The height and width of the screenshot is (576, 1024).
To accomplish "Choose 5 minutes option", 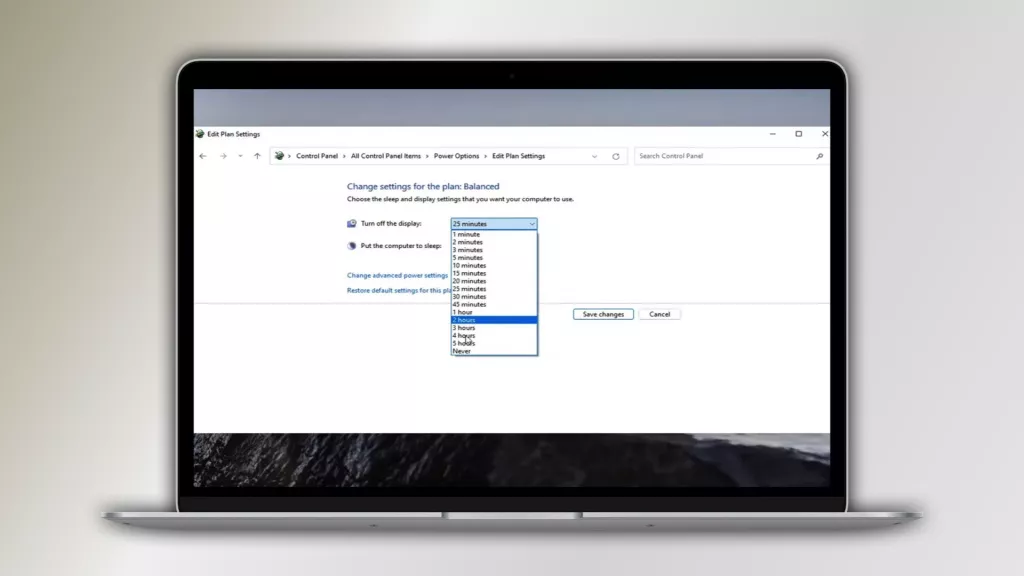I will [494, 258].
